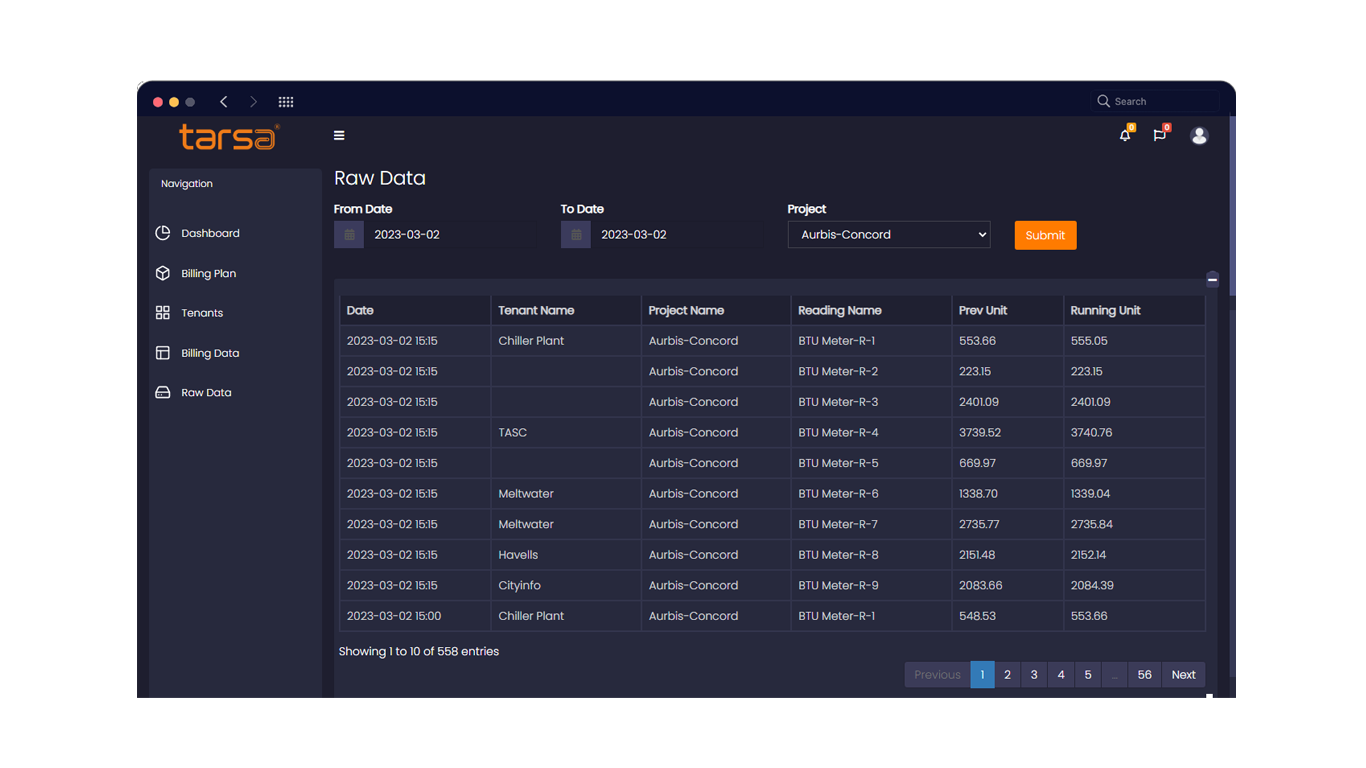Image resolution: width=1366 pixels, height=768 pixels.
Task: Select Billing Plan in the sidebar
Action: (208, 273)
